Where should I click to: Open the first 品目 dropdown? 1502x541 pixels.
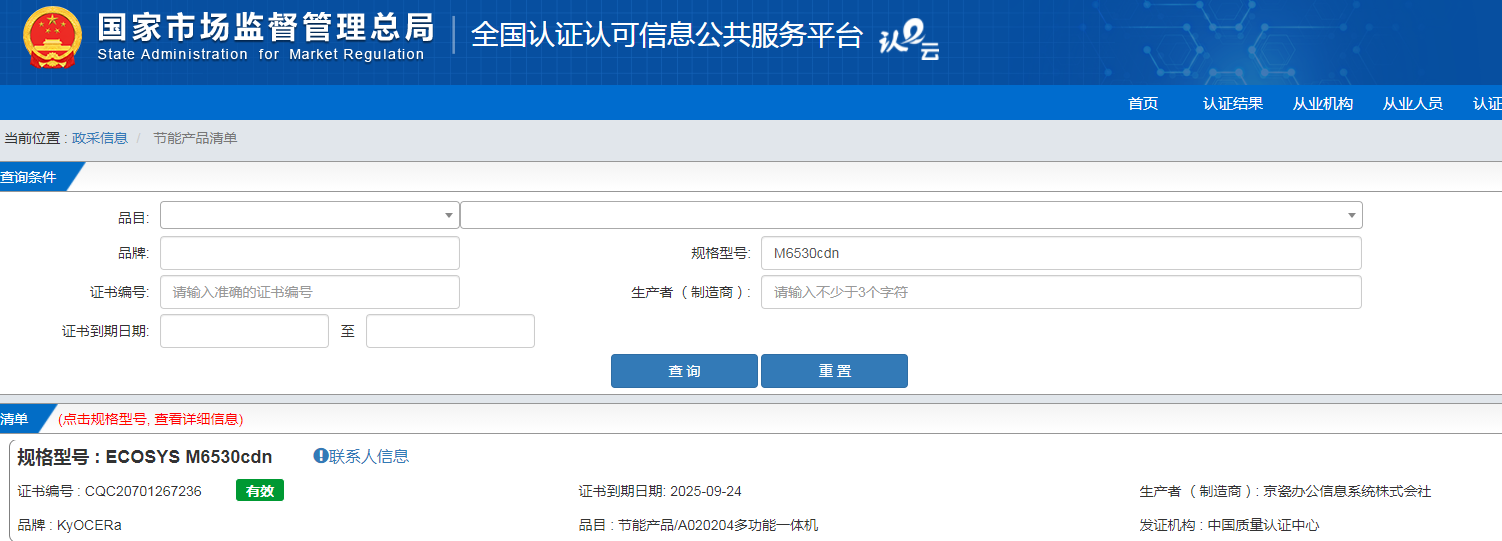click(310, 215)
